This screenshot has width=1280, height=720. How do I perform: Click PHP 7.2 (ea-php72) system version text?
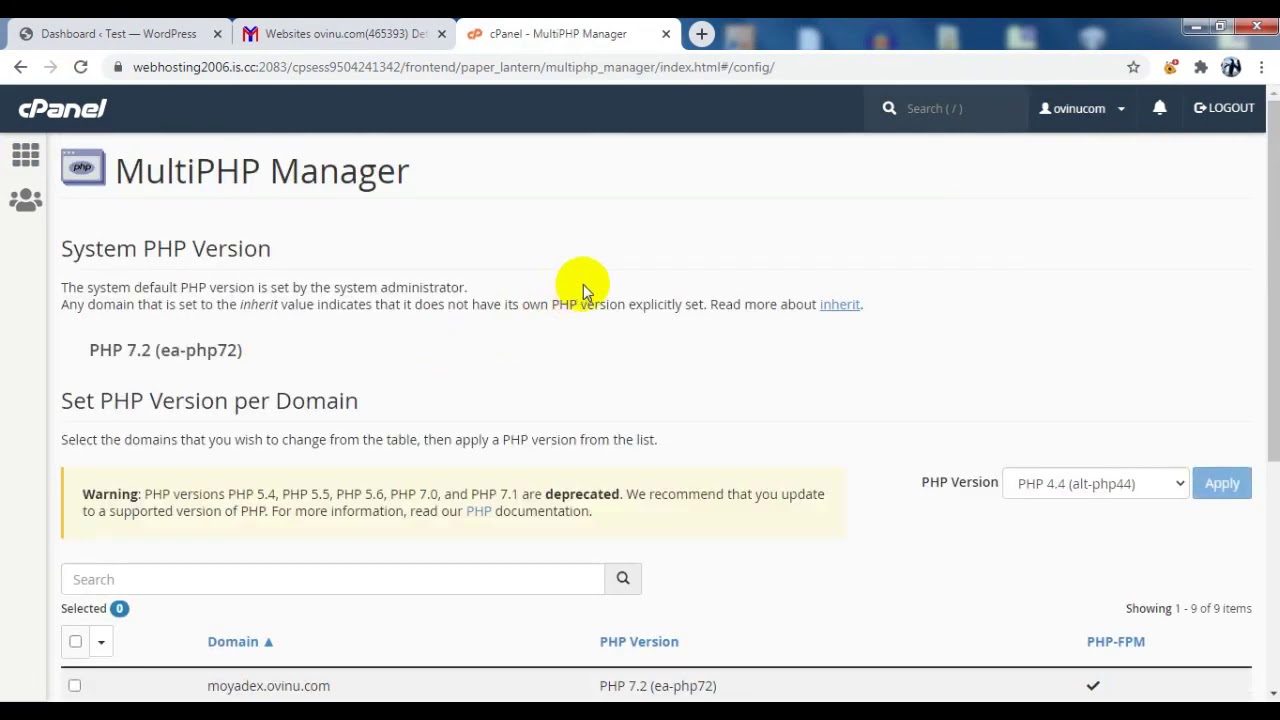pyautogui.click(x=166, y=350)
